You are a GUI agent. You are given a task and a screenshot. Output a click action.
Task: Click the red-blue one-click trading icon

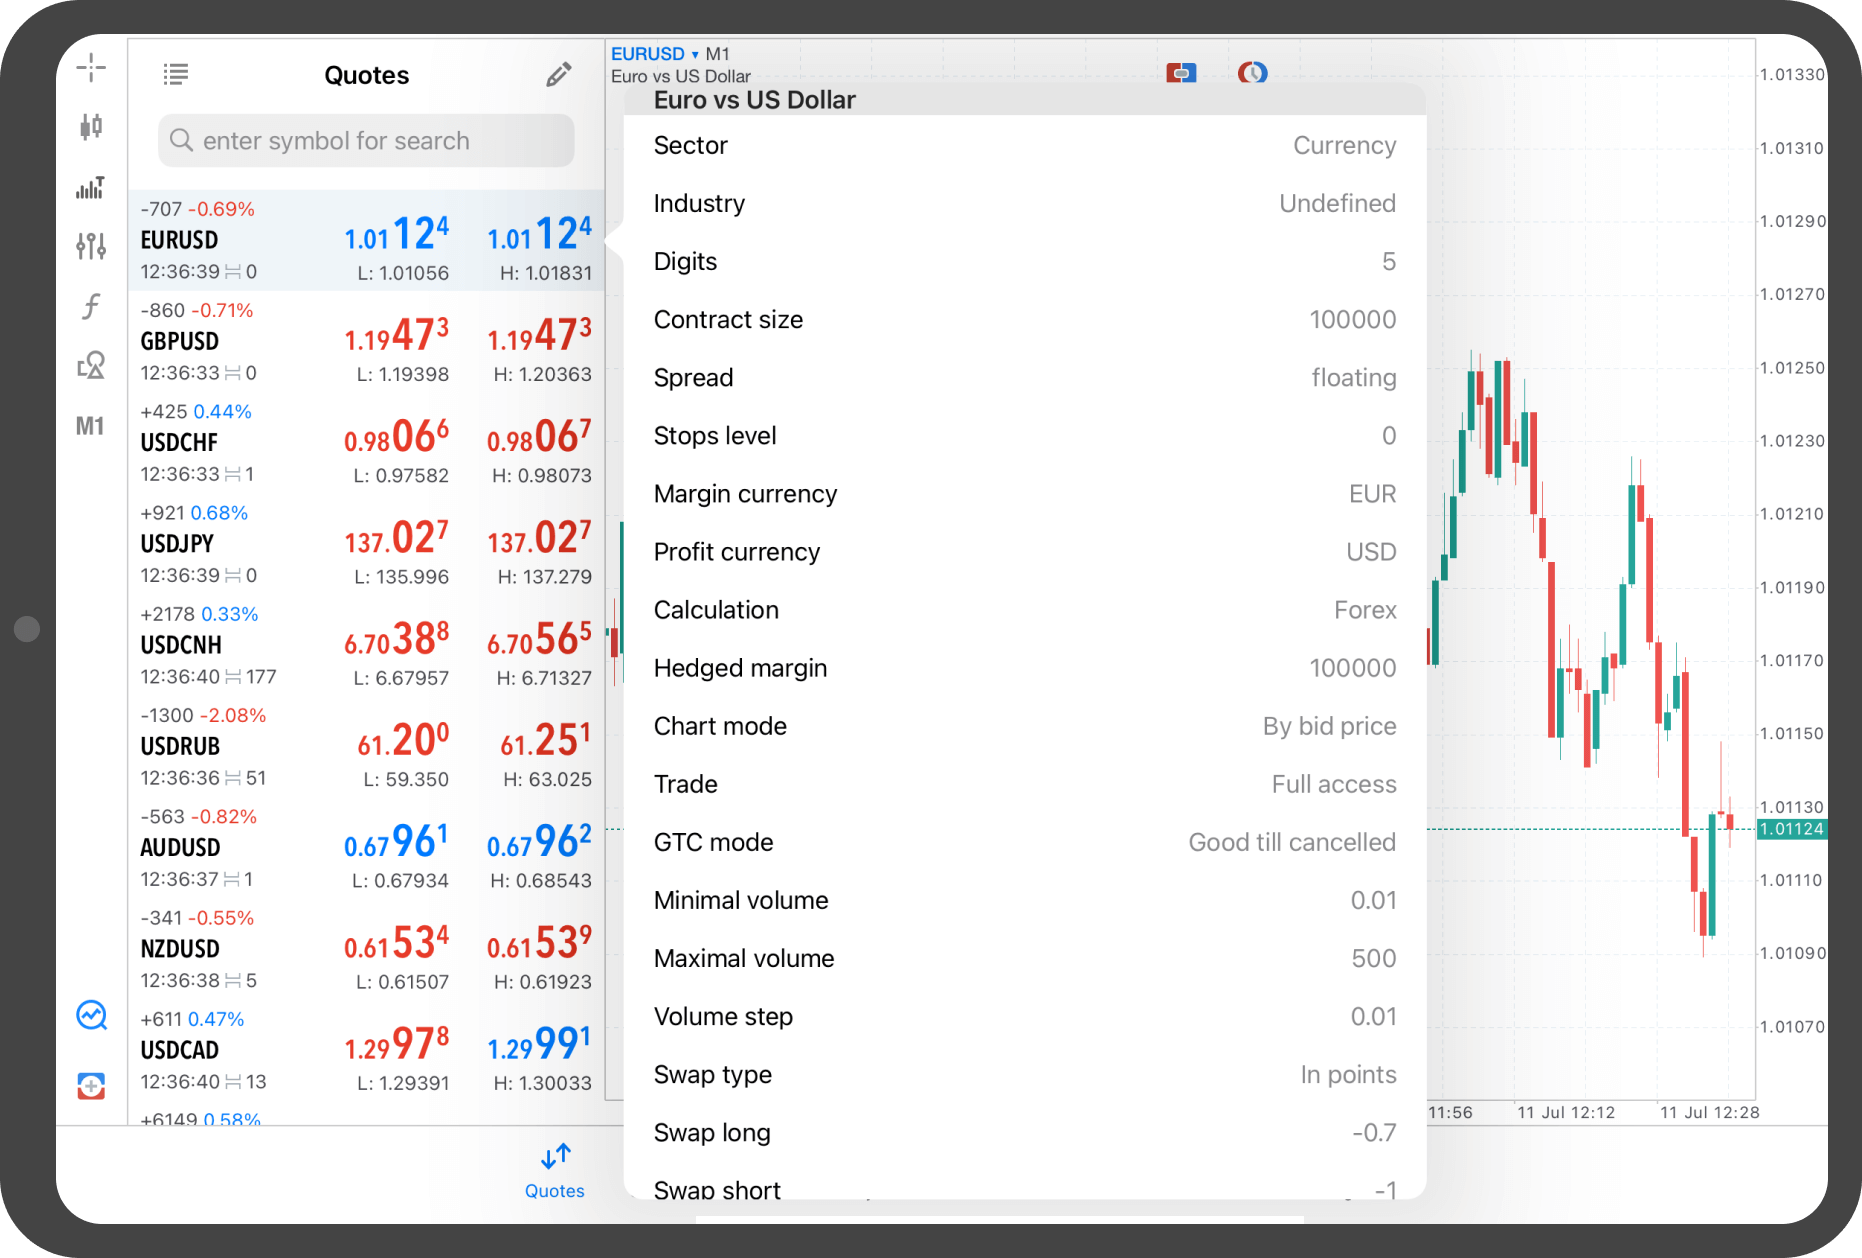(1181, 73)
